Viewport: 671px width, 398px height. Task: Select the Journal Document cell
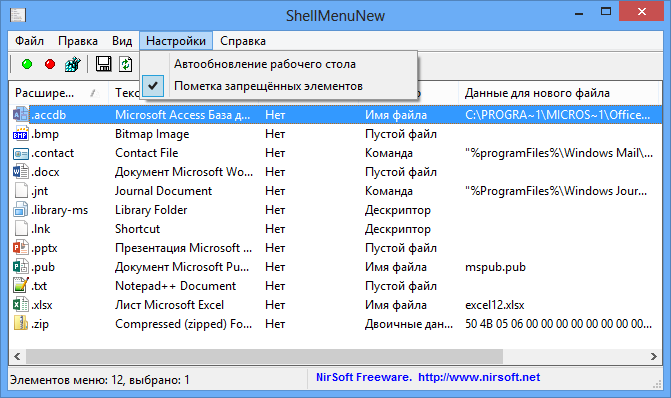[x=163, y=191]
